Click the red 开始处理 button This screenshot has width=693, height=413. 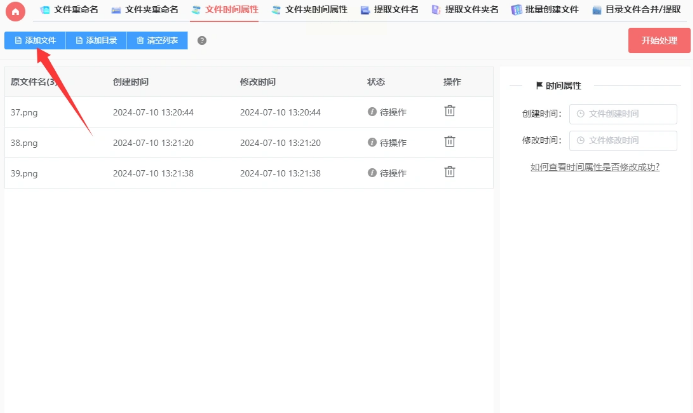(659, 41)
